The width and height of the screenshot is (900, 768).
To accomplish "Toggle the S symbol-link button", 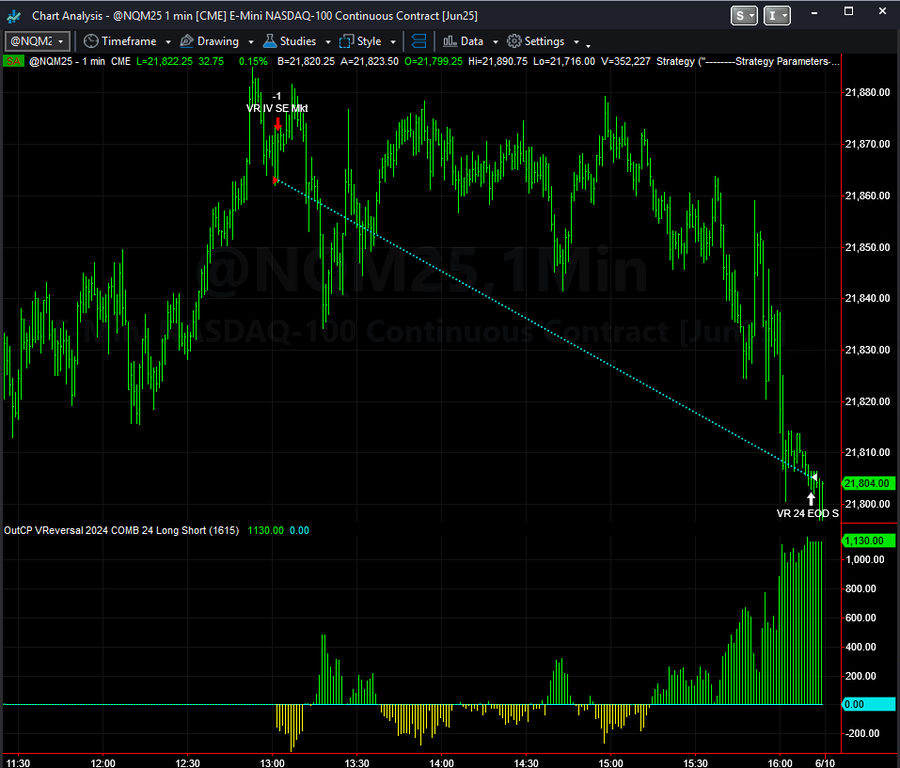I will (x=744, y=15).
